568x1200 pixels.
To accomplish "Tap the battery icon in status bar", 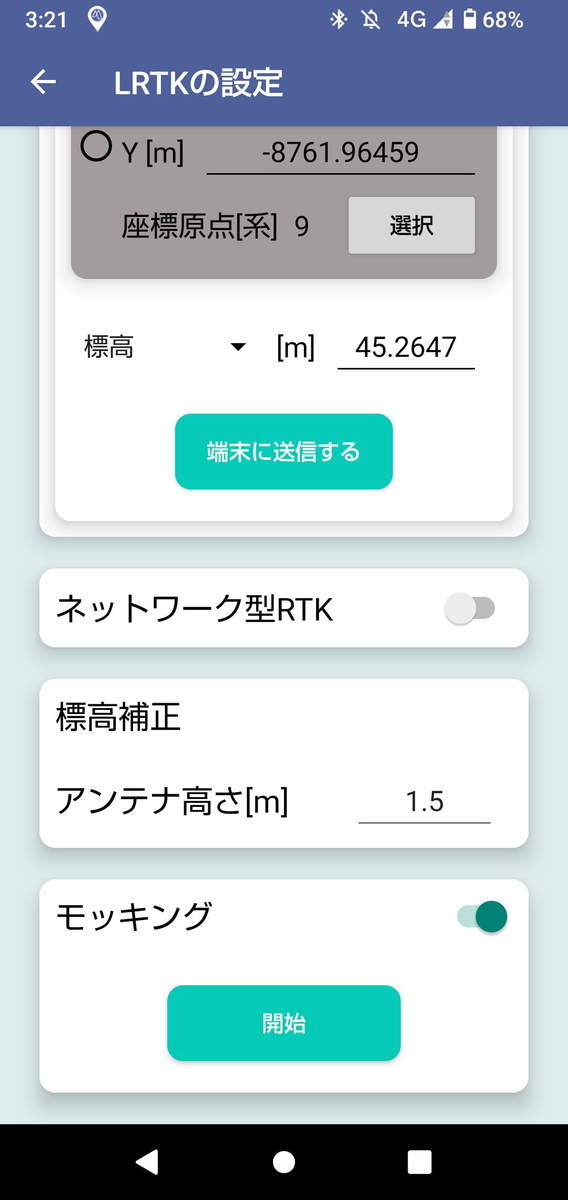I will point(469,19).
